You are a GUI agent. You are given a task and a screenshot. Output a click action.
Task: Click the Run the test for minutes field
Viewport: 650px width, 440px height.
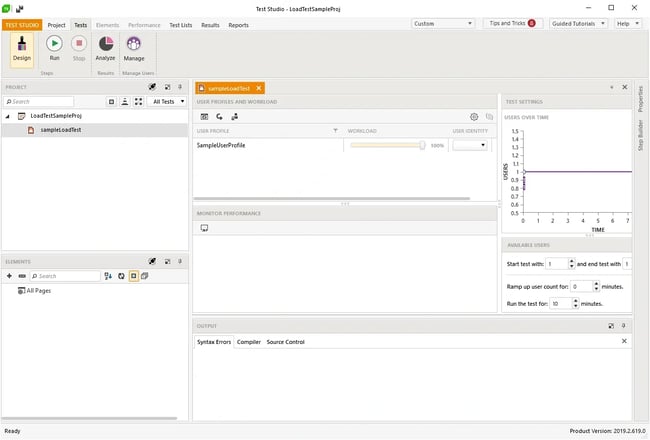pos(557,303)
